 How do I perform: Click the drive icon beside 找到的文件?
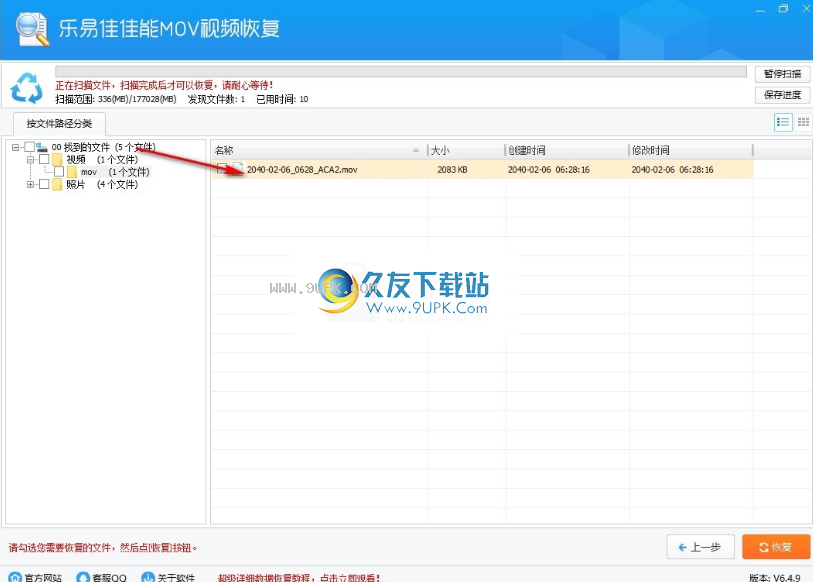click(x=42, y=147)
